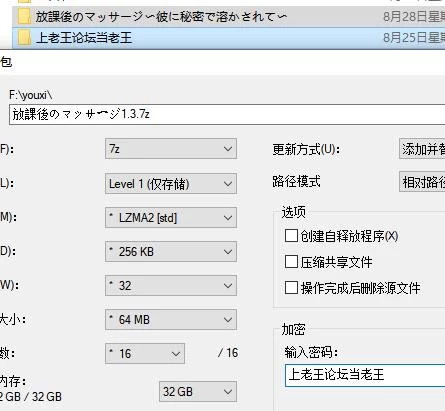Enable 创建自释放程序(X) checkbox

(x=291, y=236)
